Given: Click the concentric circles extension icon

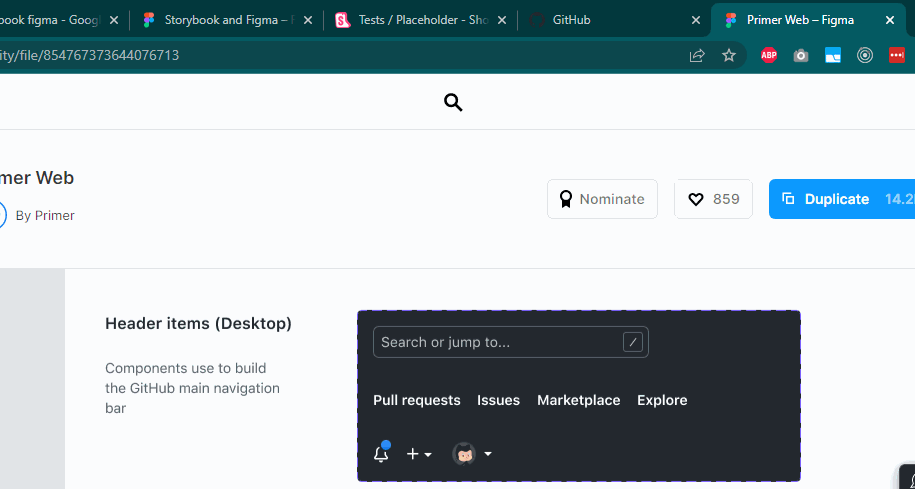Looking at the screenshot, I should click(865, 55).
